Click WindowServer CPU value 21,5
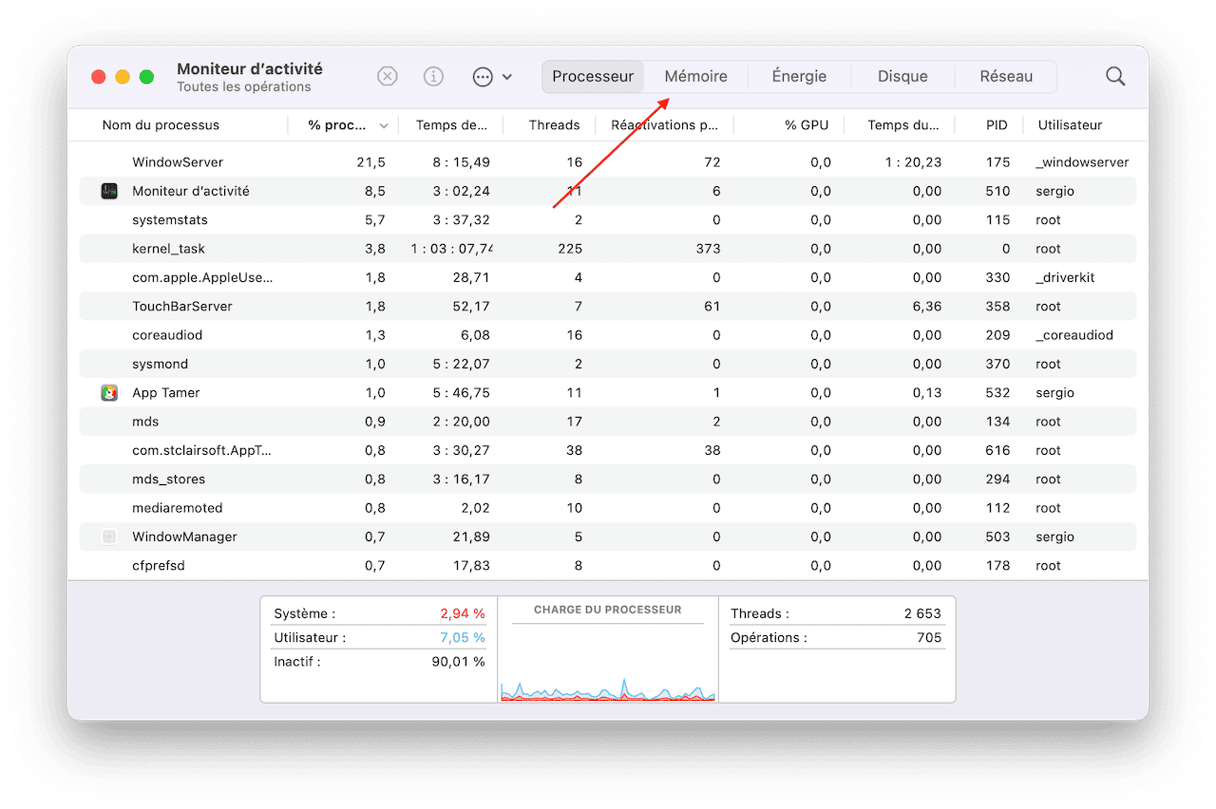Viewport: 1216px width, 809px height. 371,162
